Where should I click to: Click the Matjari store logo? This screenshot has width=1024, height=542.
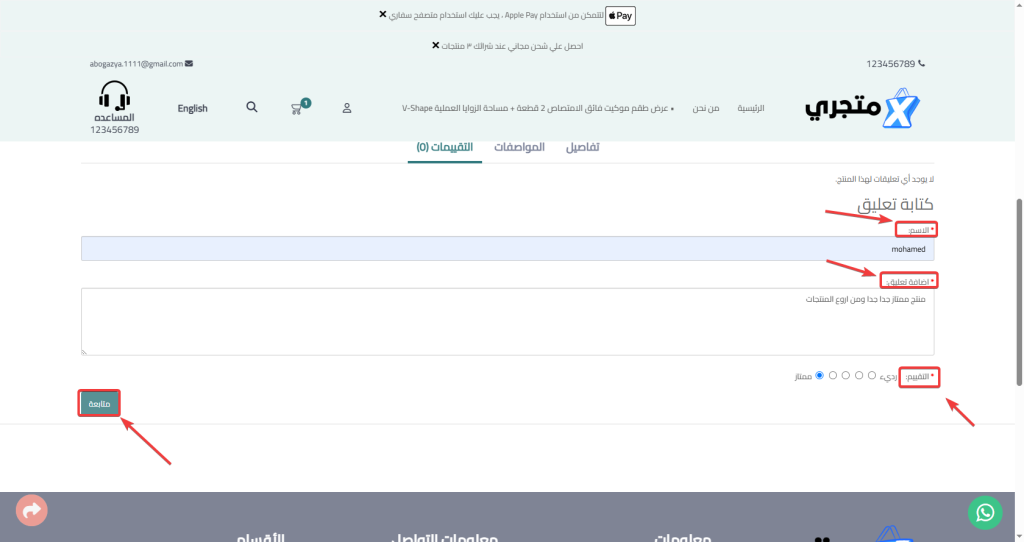pos(861,108)
